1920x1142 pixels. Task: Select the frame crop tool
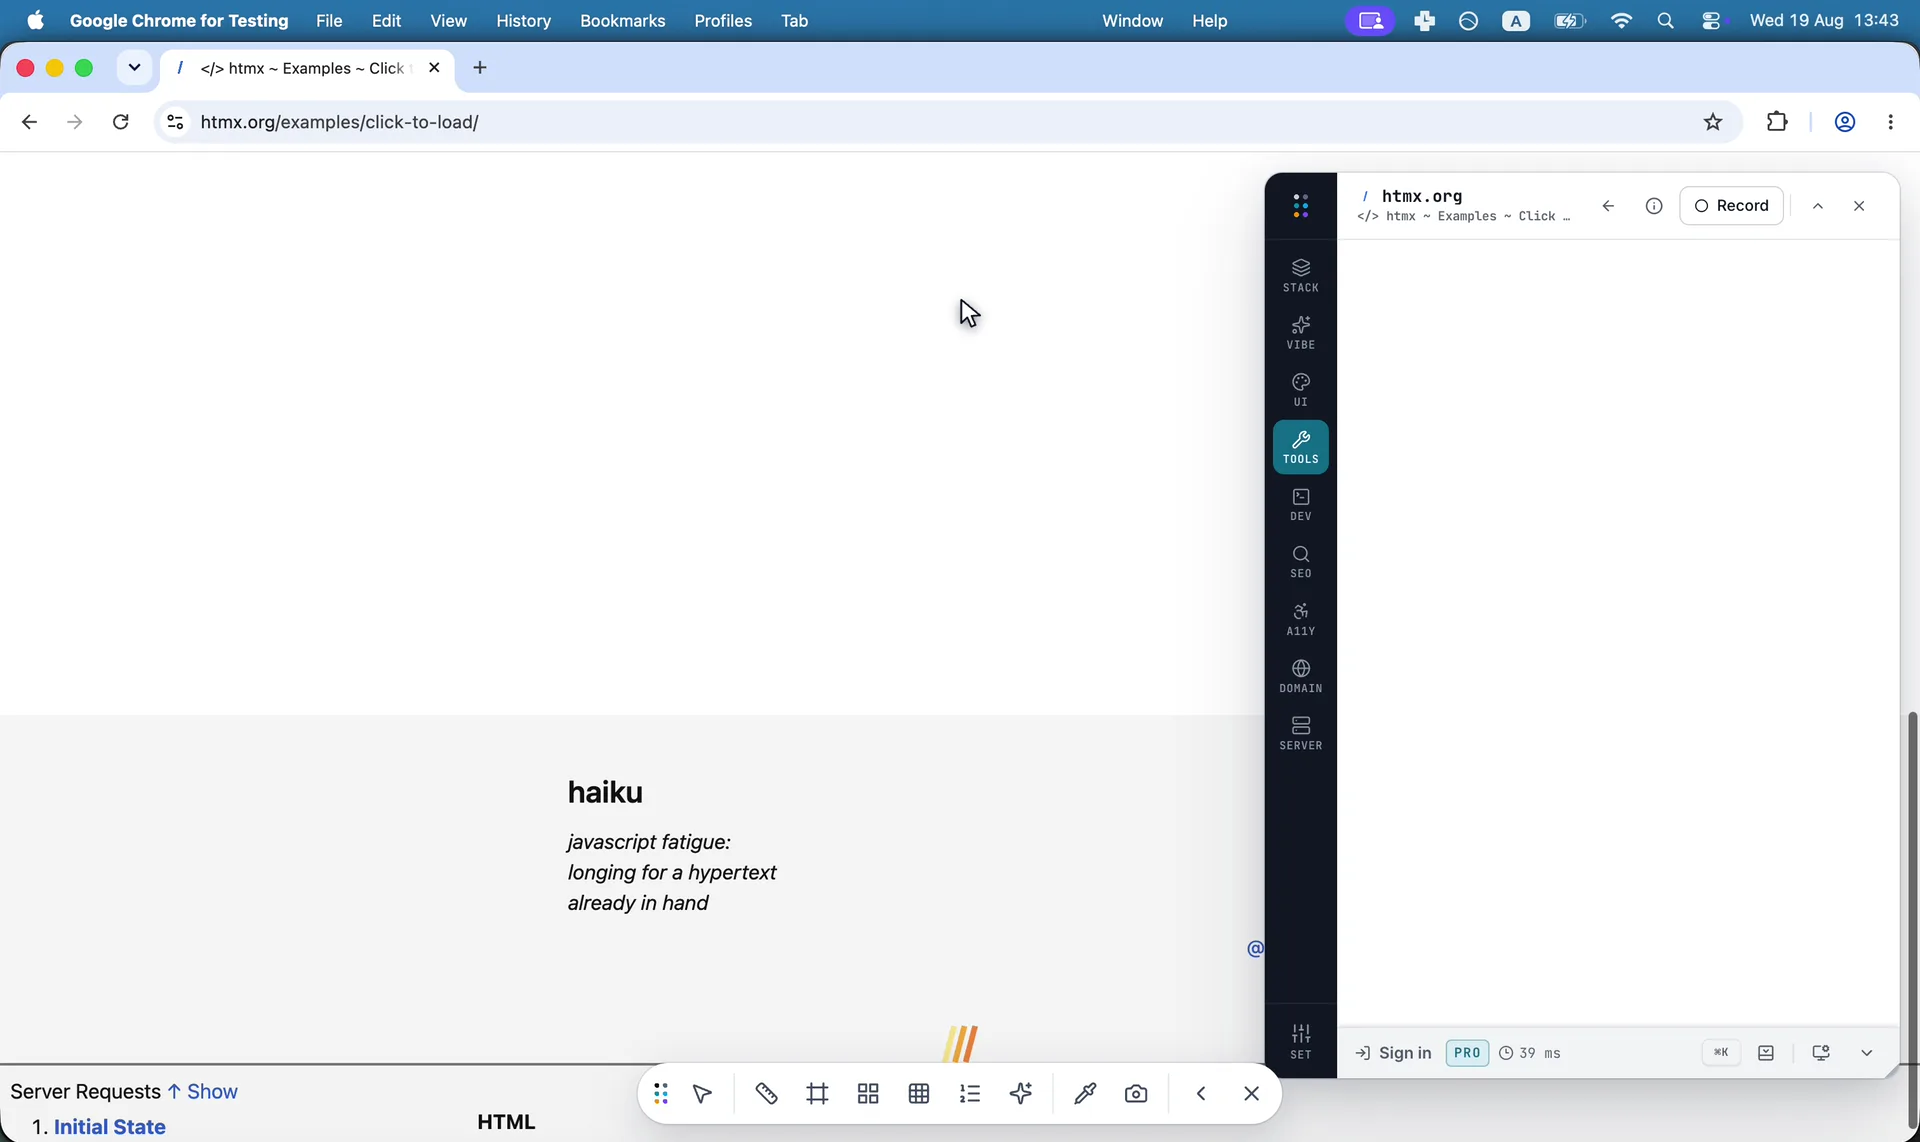pyautogui.click(x=817, y=1093)
